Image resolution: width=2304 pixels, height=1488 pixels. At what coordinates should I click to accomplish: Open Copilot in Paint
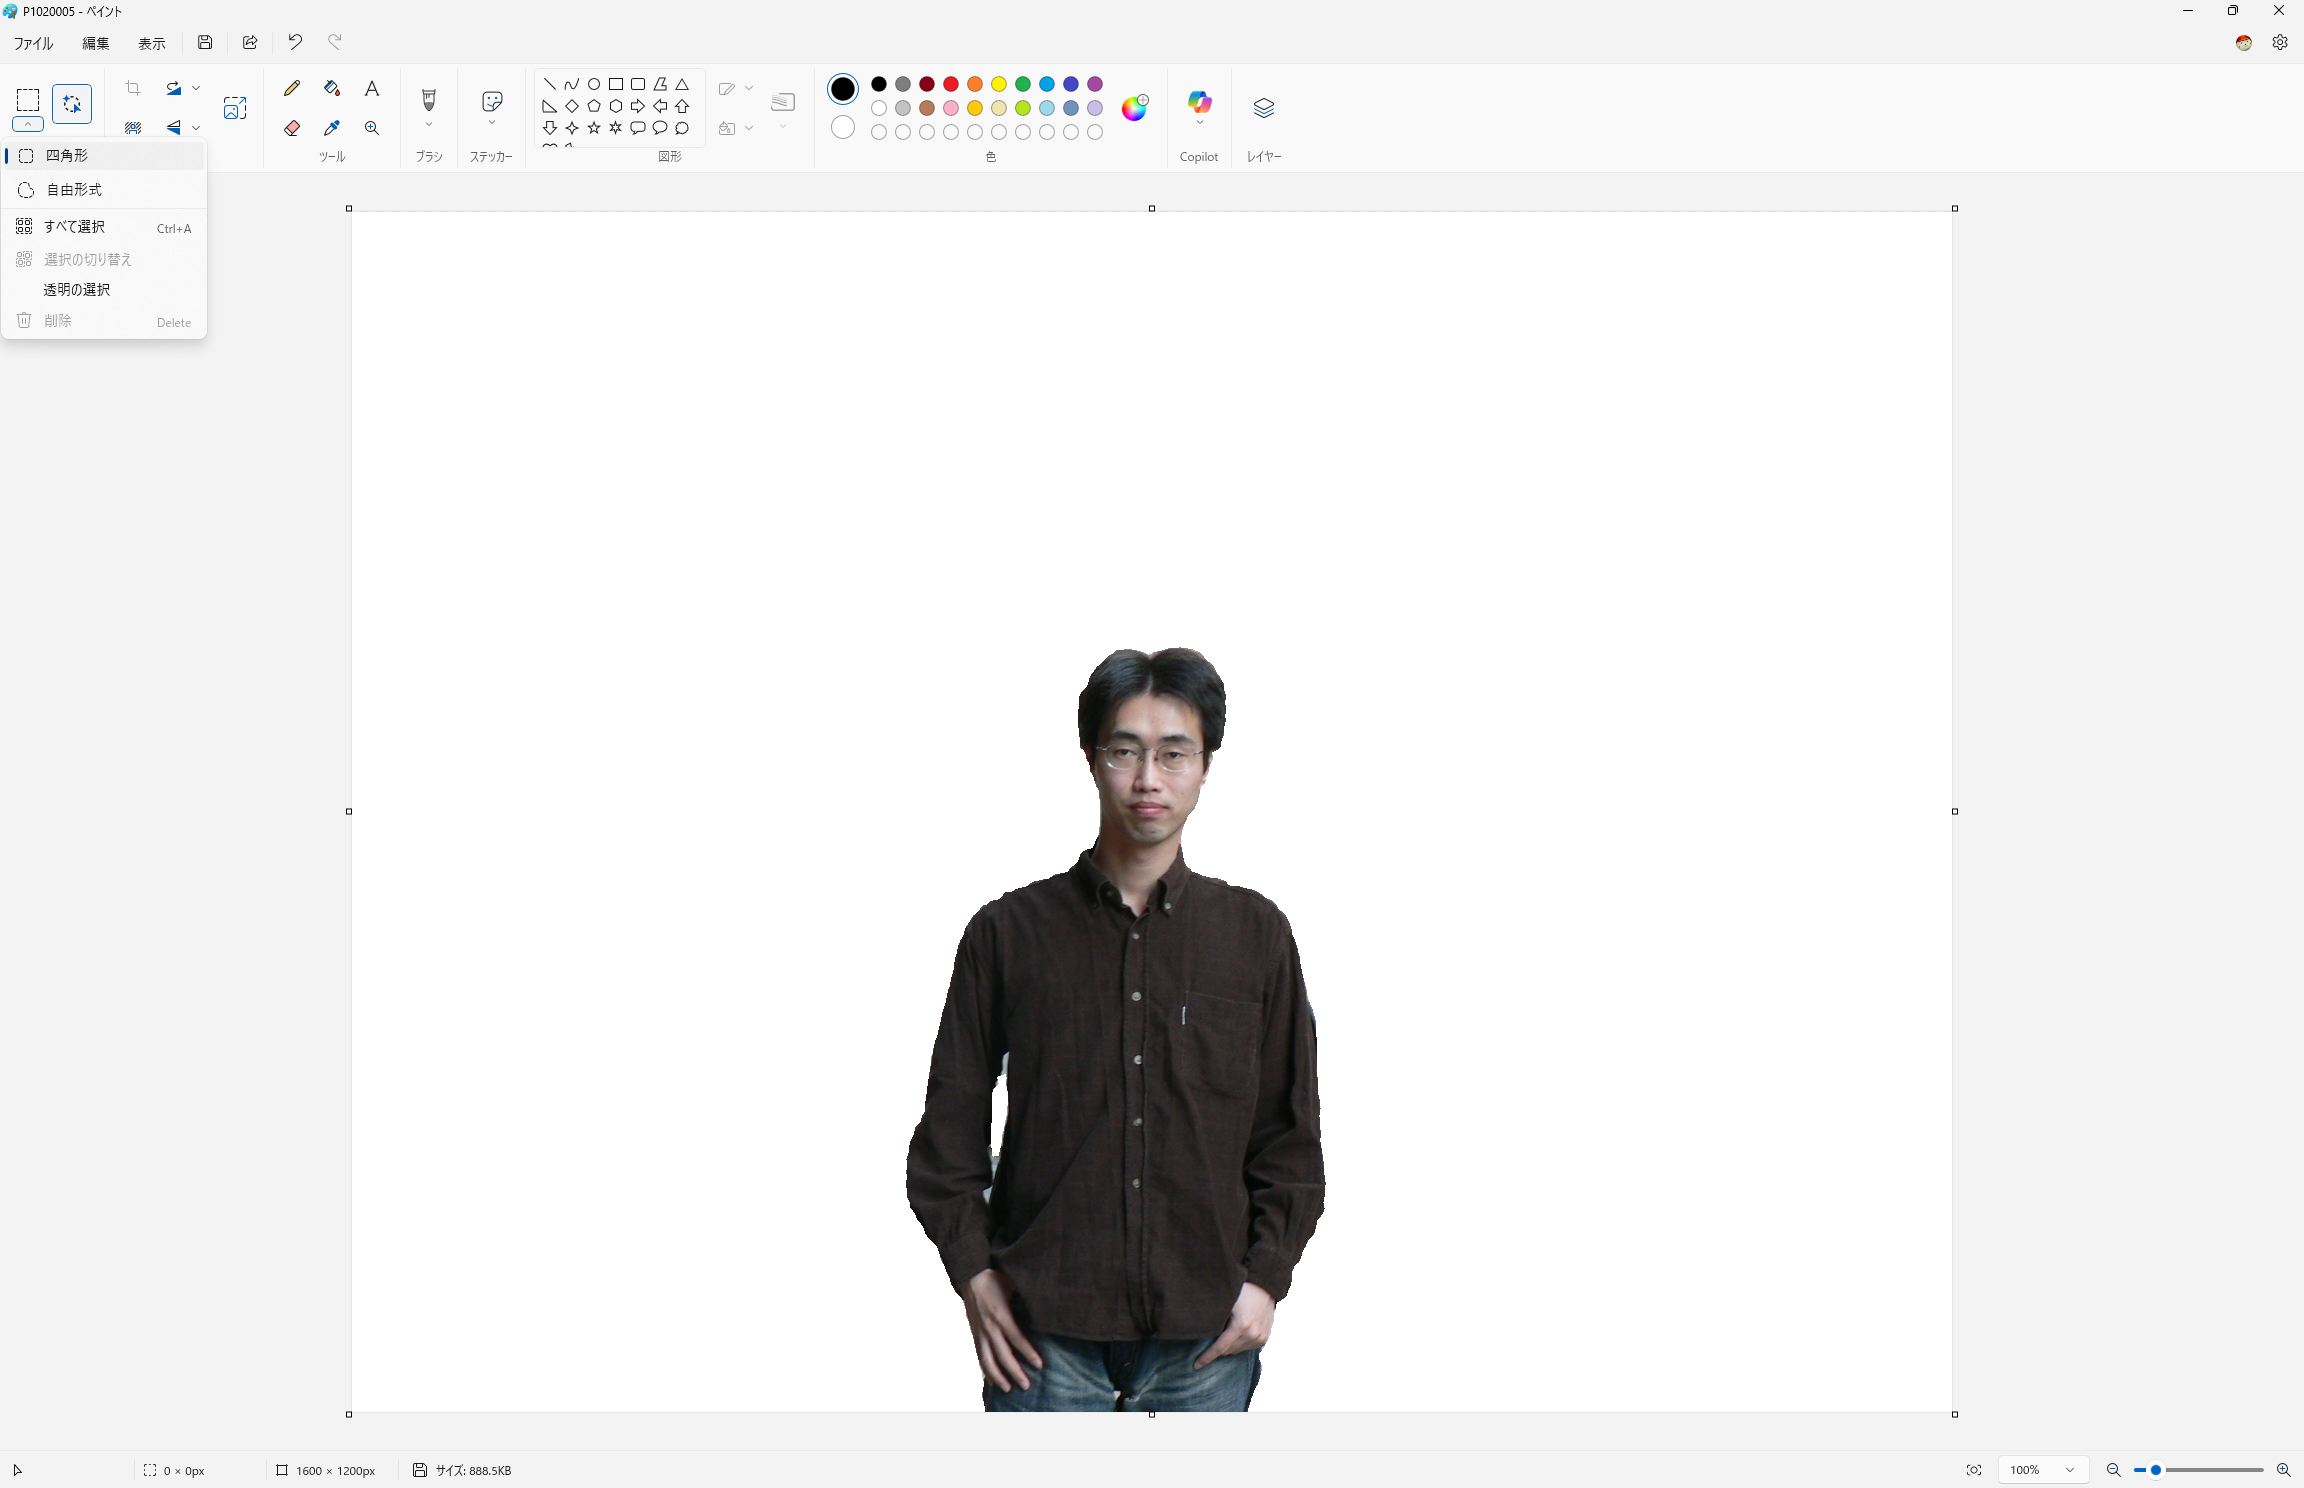pos(1198,105)
